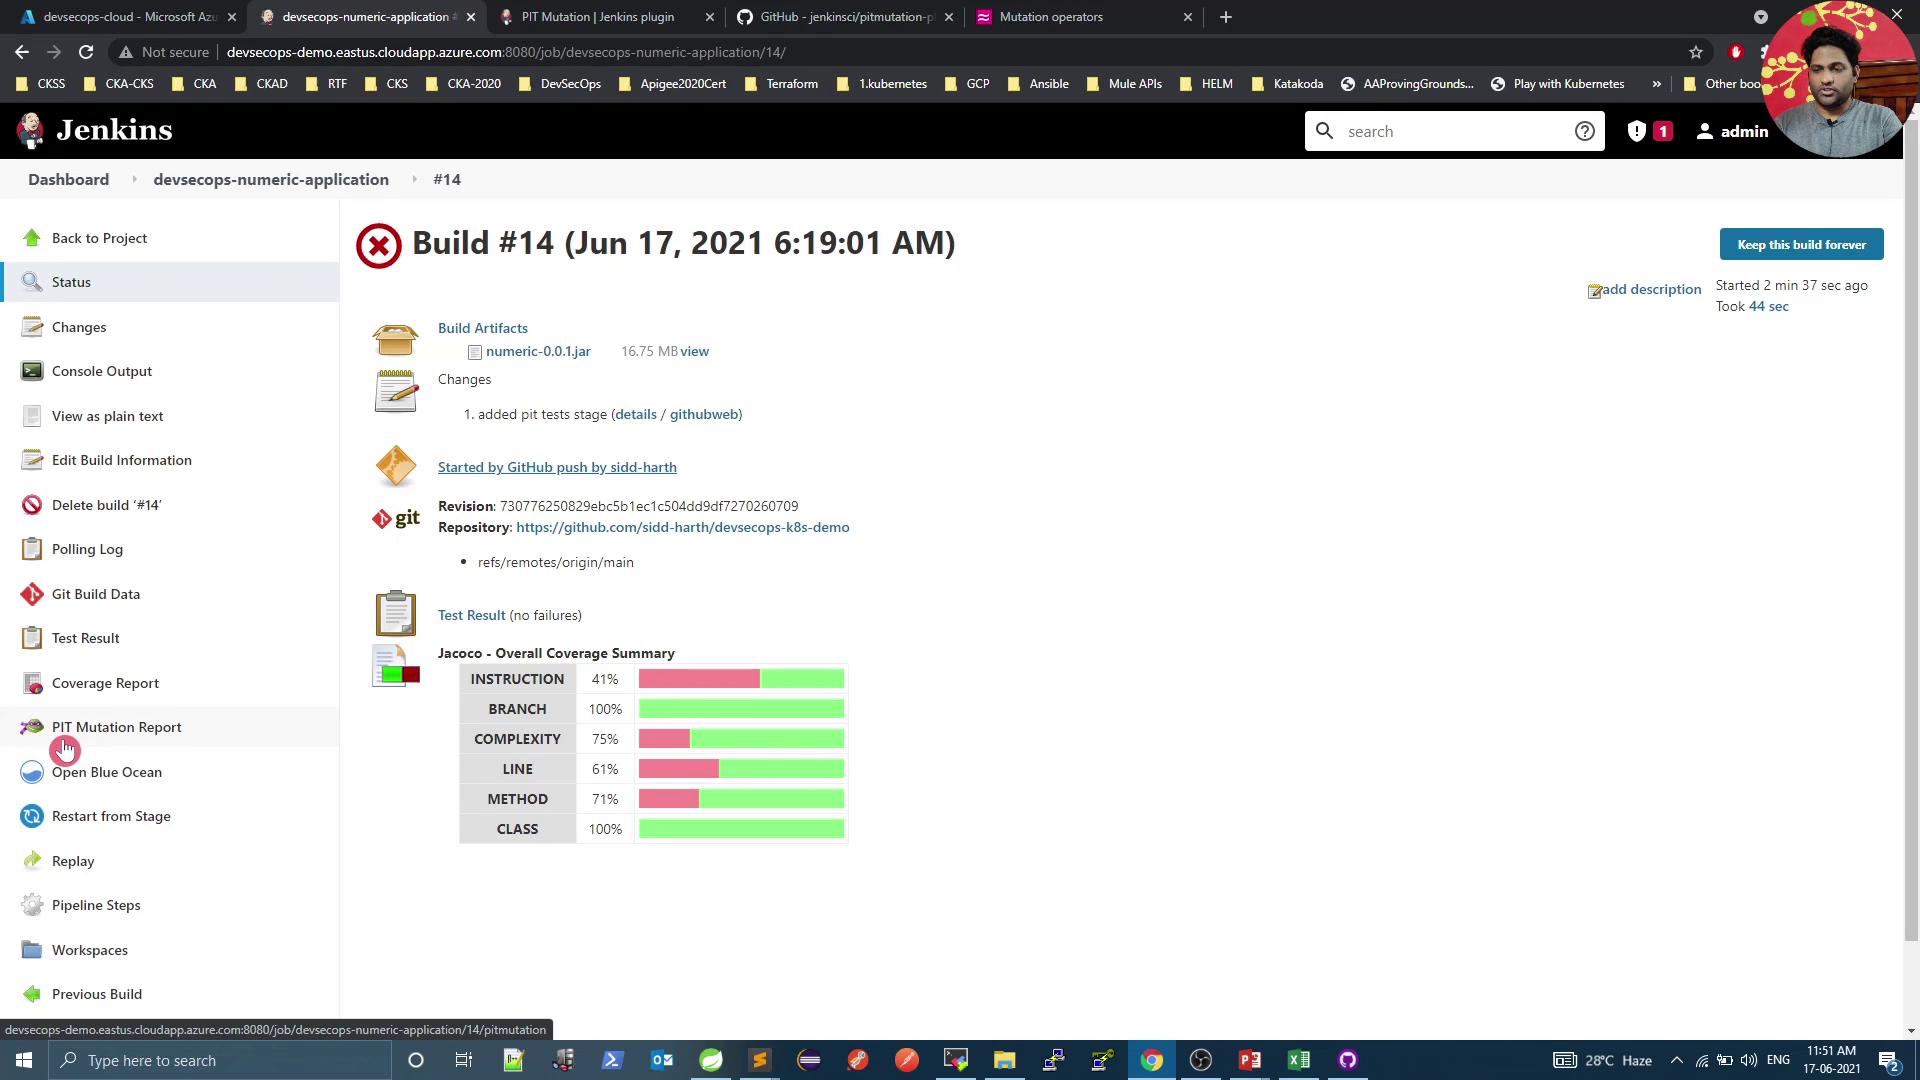
Task: Click Keep this build forever button
Action: [1801, 245]
